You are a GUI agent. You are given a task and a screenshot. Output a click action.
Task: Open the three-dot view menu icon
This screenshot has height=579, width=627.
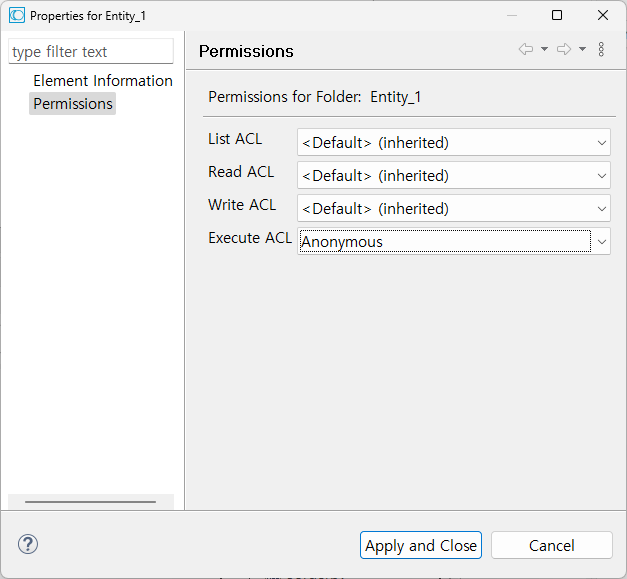pyautogui.click(x=601, y=49)
